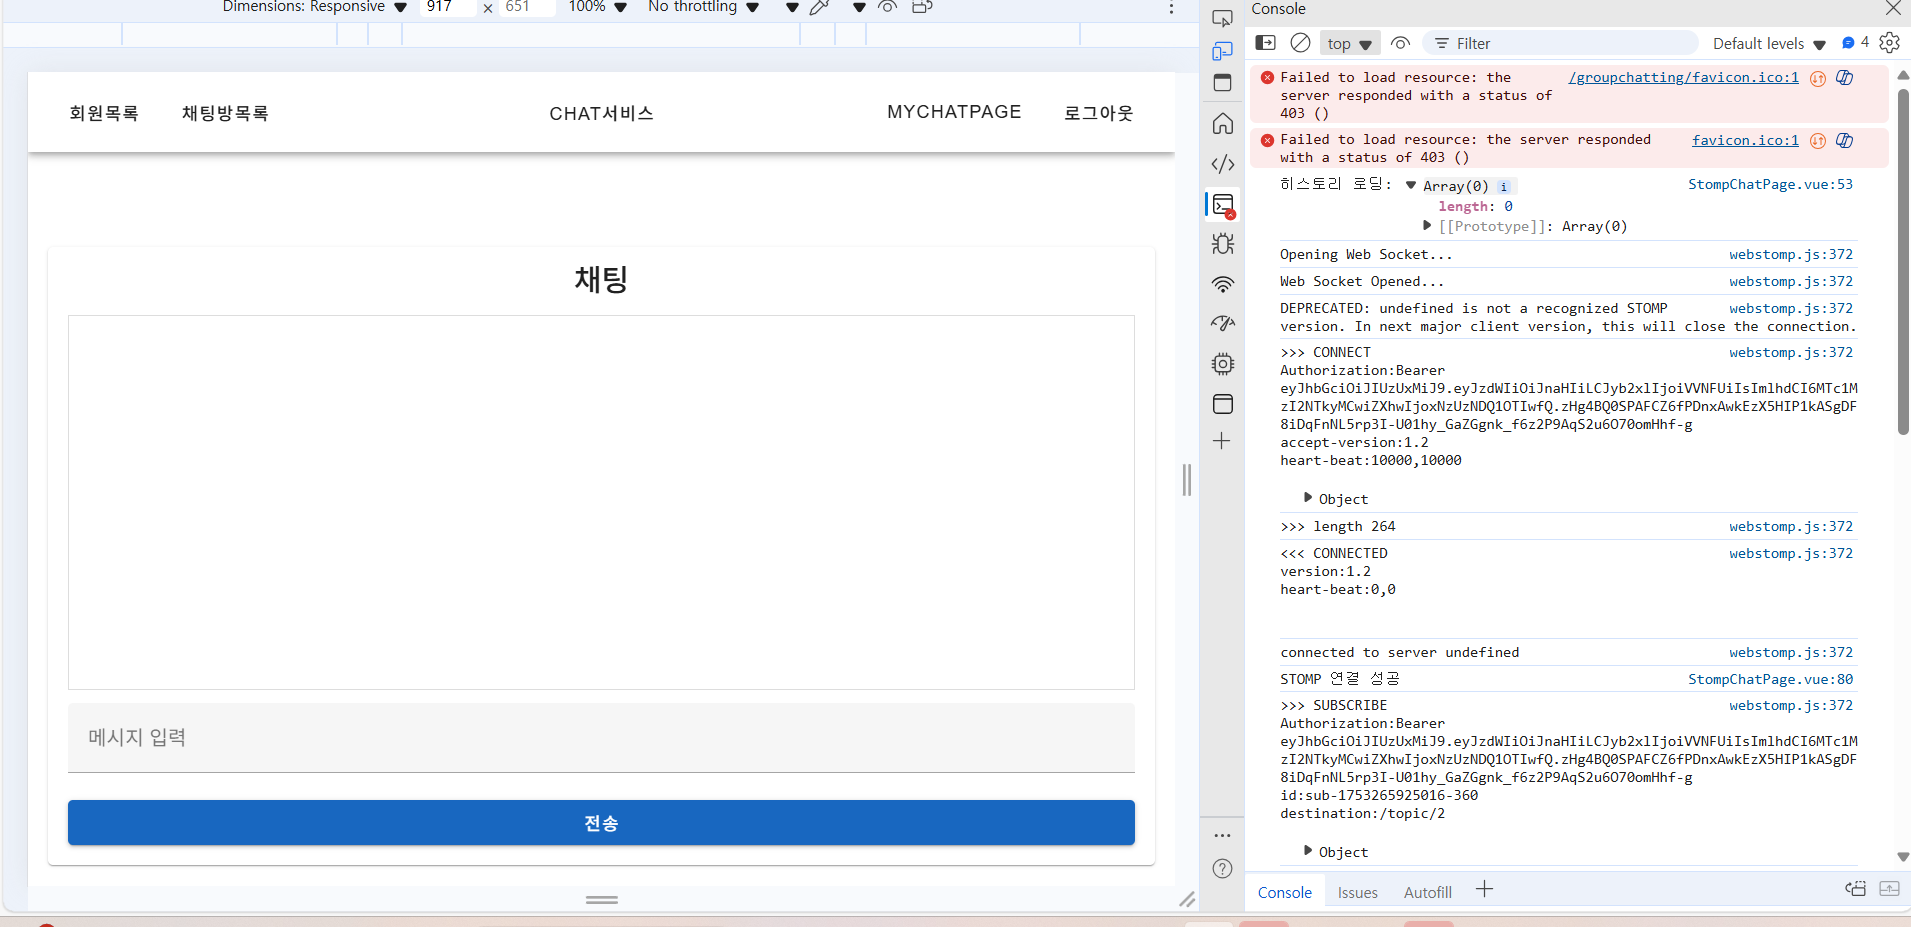Image resolution: width=1911 pixels, height=927 pixels.
Task: Open the Default levels dropdown
Action: click(1769, 43)
